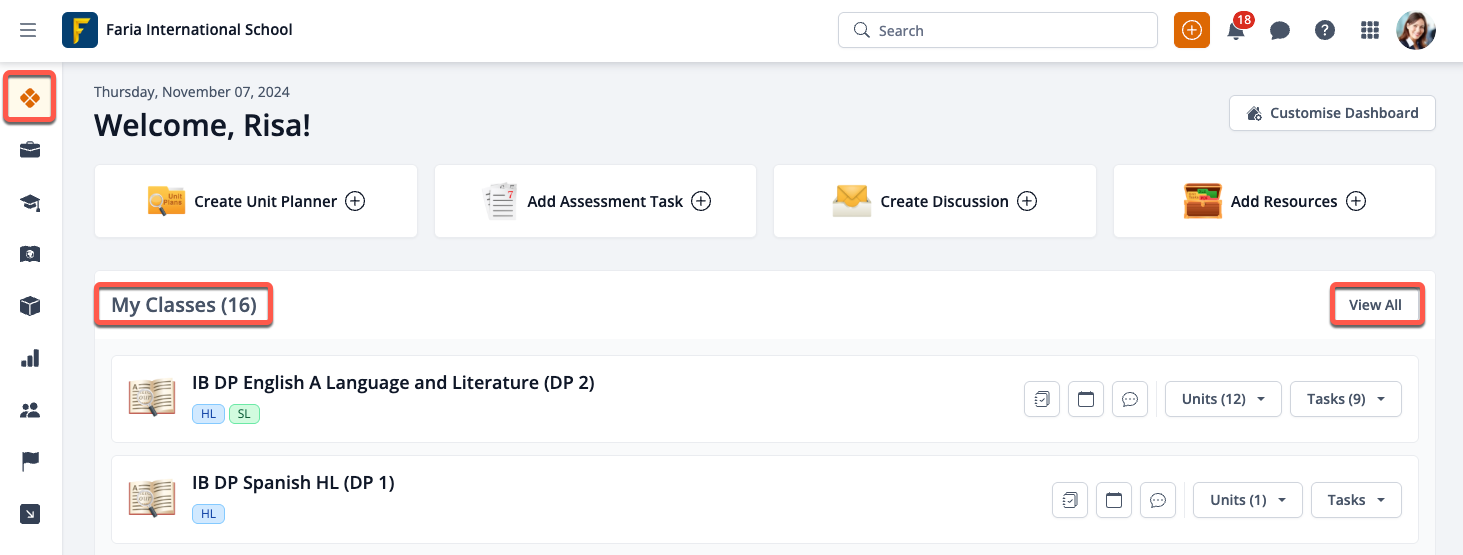Click View All classes button

tap(1375, 305)
